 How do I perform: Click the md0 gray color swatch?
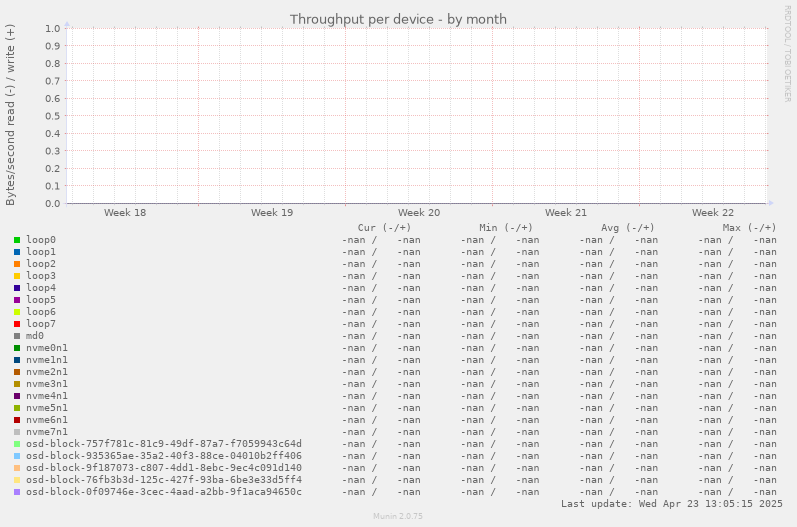coord(17,336)
